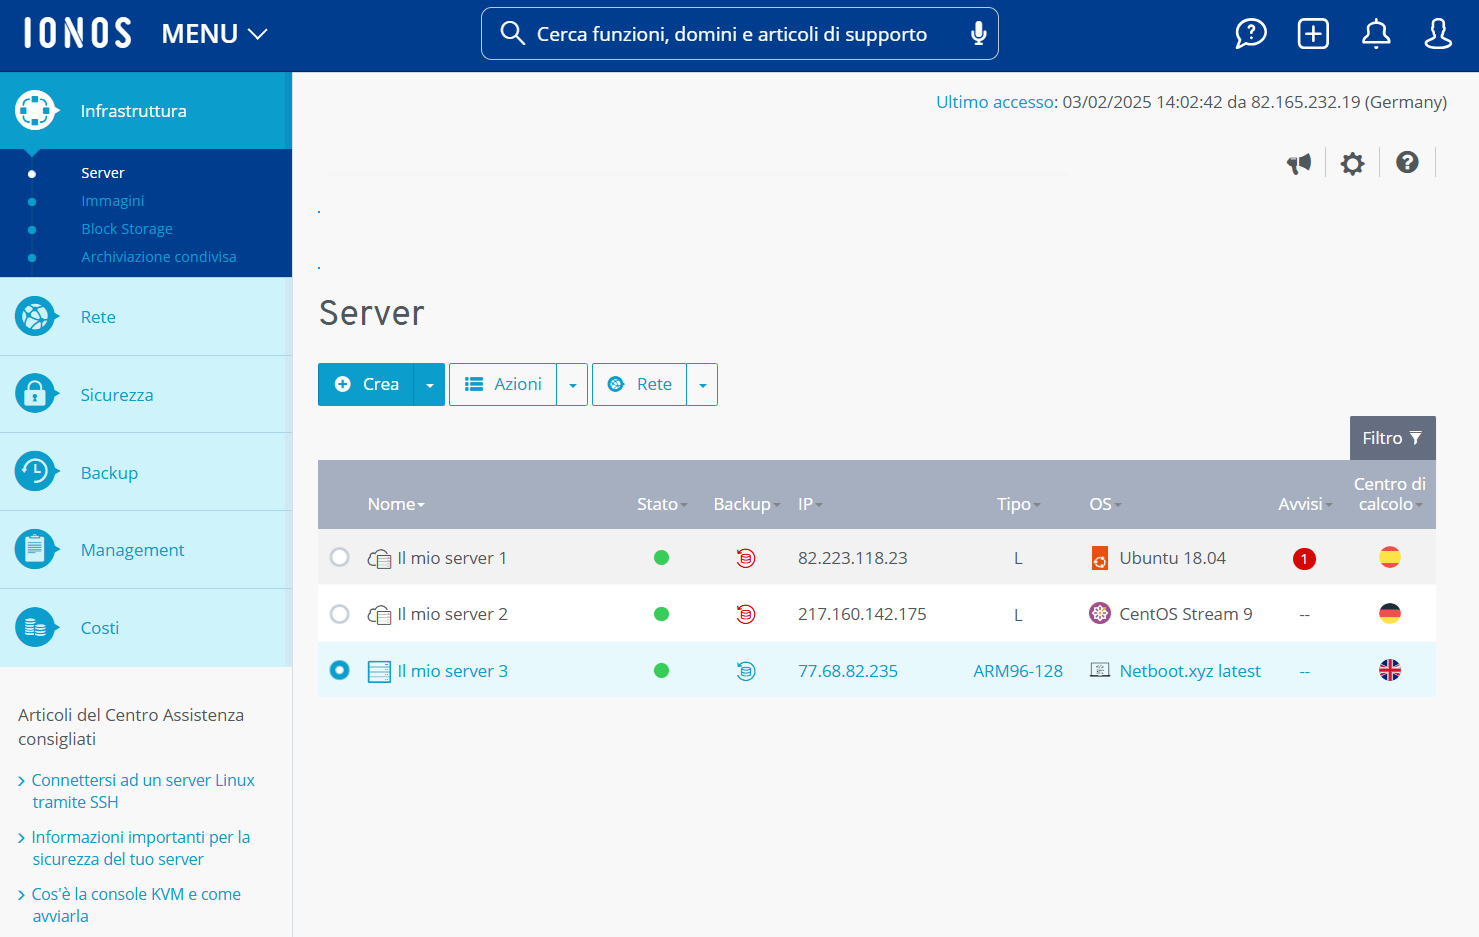Click the Spain flag data center icon

(x=1390, y=557)
